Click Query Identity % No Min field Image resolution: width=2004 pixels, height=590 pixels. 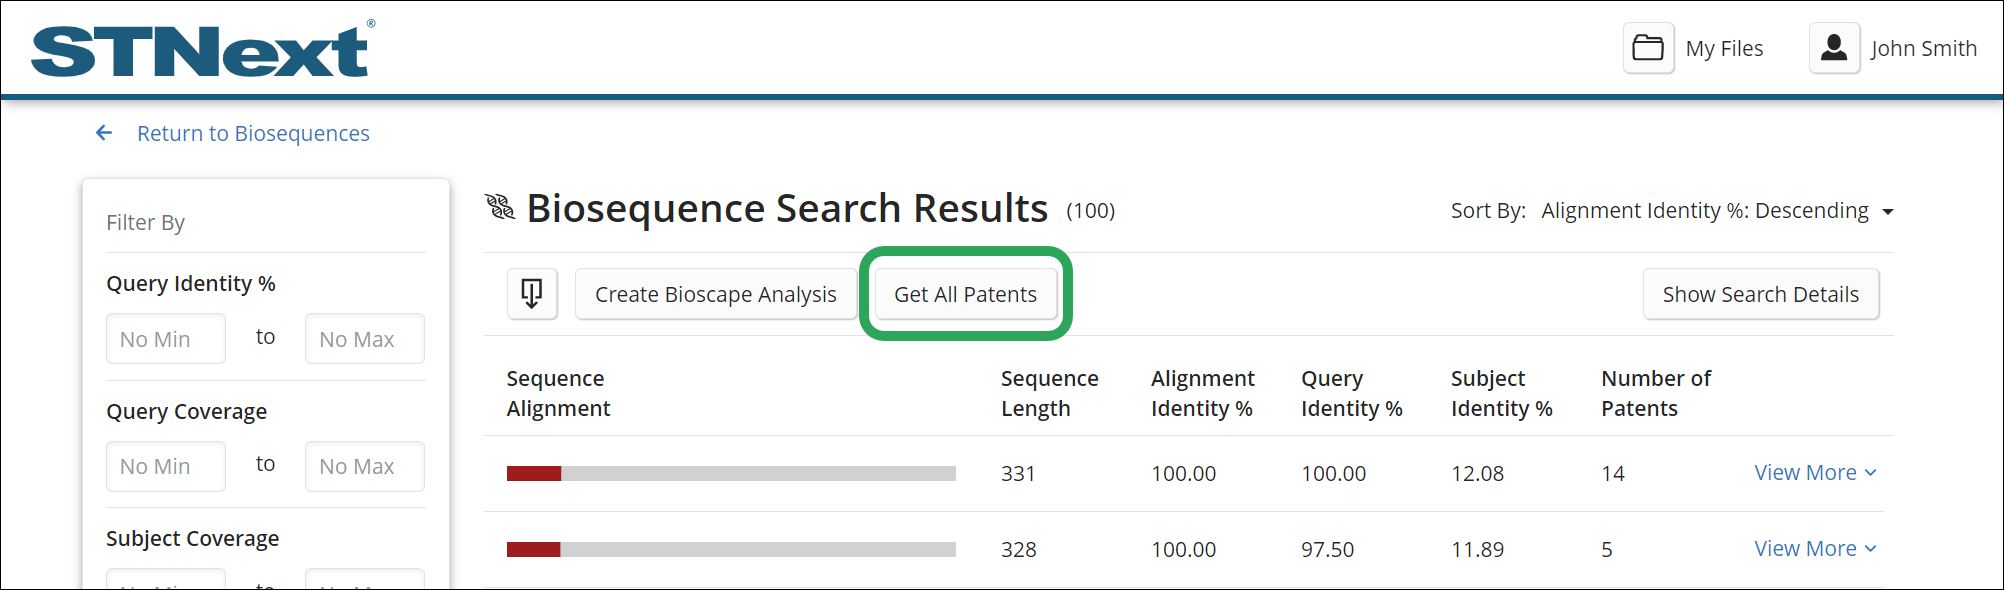[x=166, y=339]
